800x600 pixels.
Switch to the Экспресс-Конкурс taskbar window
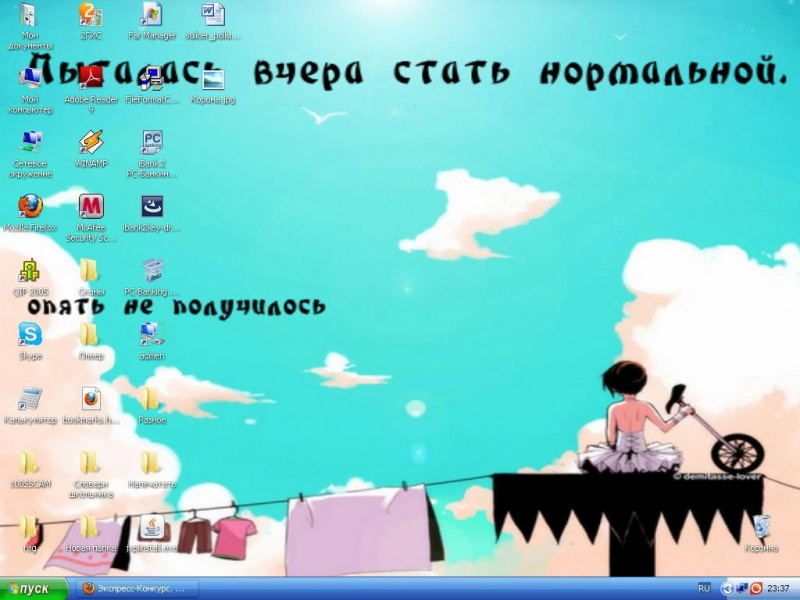[x=138, y=589]
